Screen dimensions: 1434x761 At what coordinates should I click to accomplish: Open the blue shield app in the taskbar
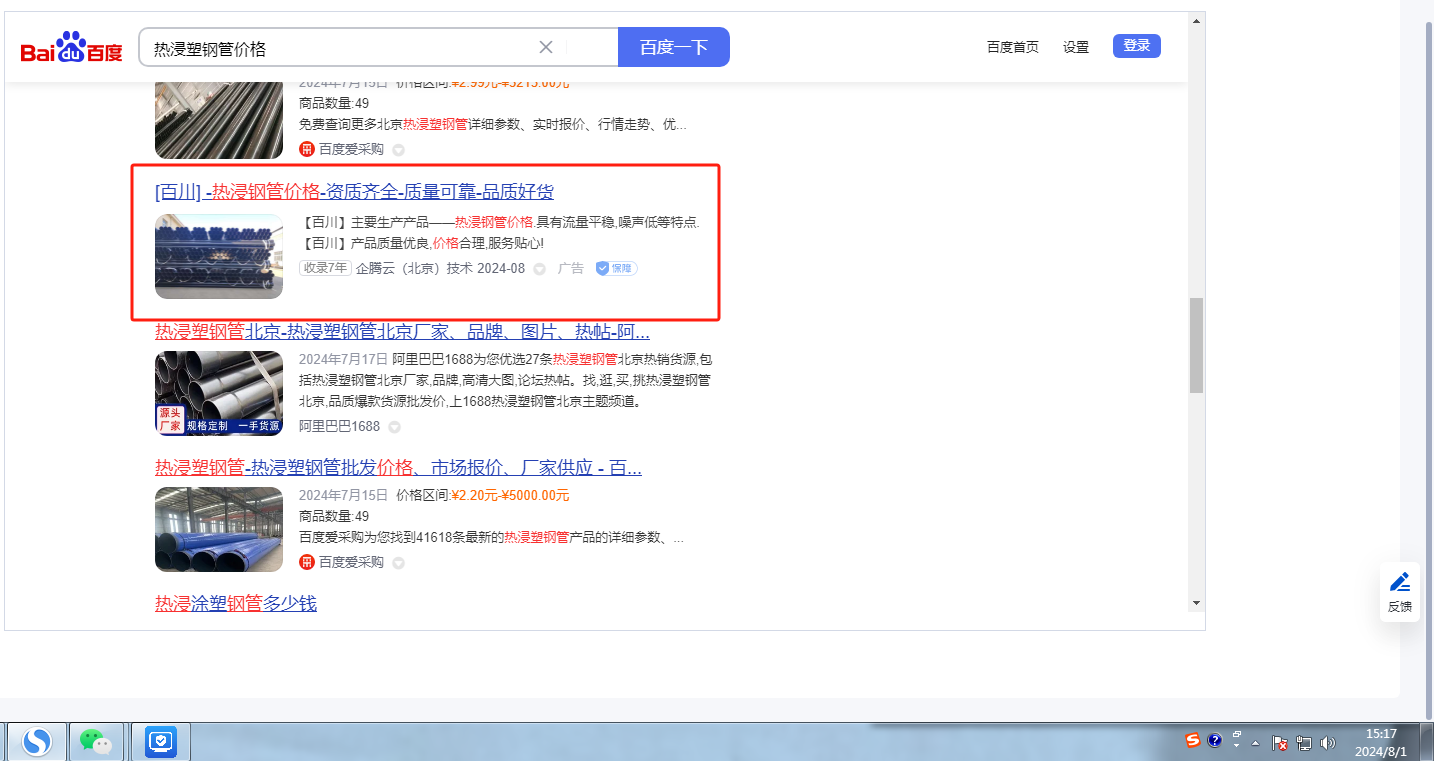[161, 742]
